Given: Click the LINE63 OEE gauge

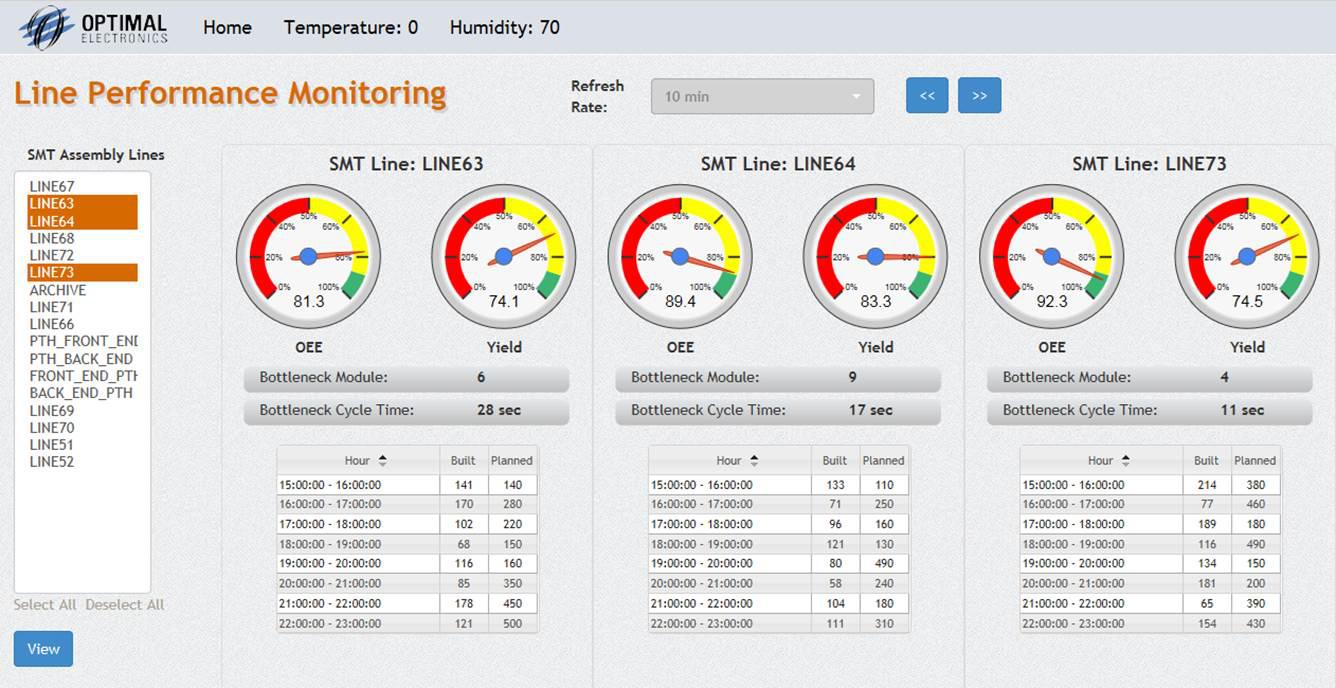Looking at the screenshot, I should point(308,257).
